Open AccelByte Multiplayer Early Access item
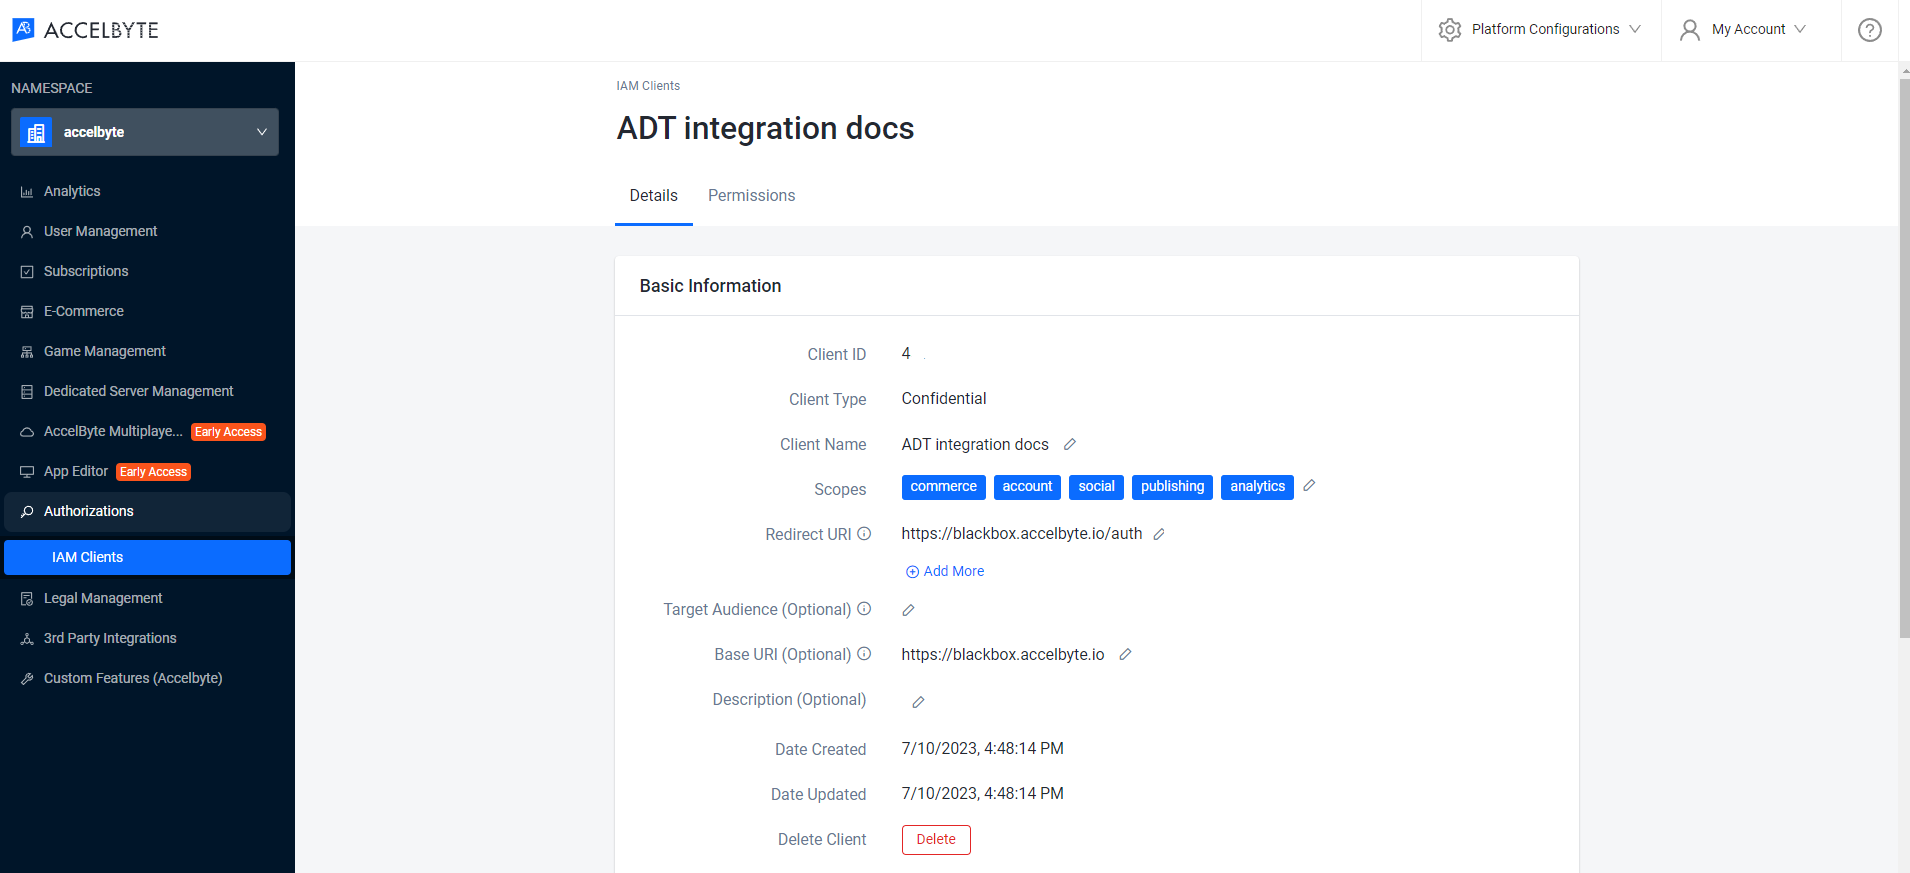 [145, 431]
